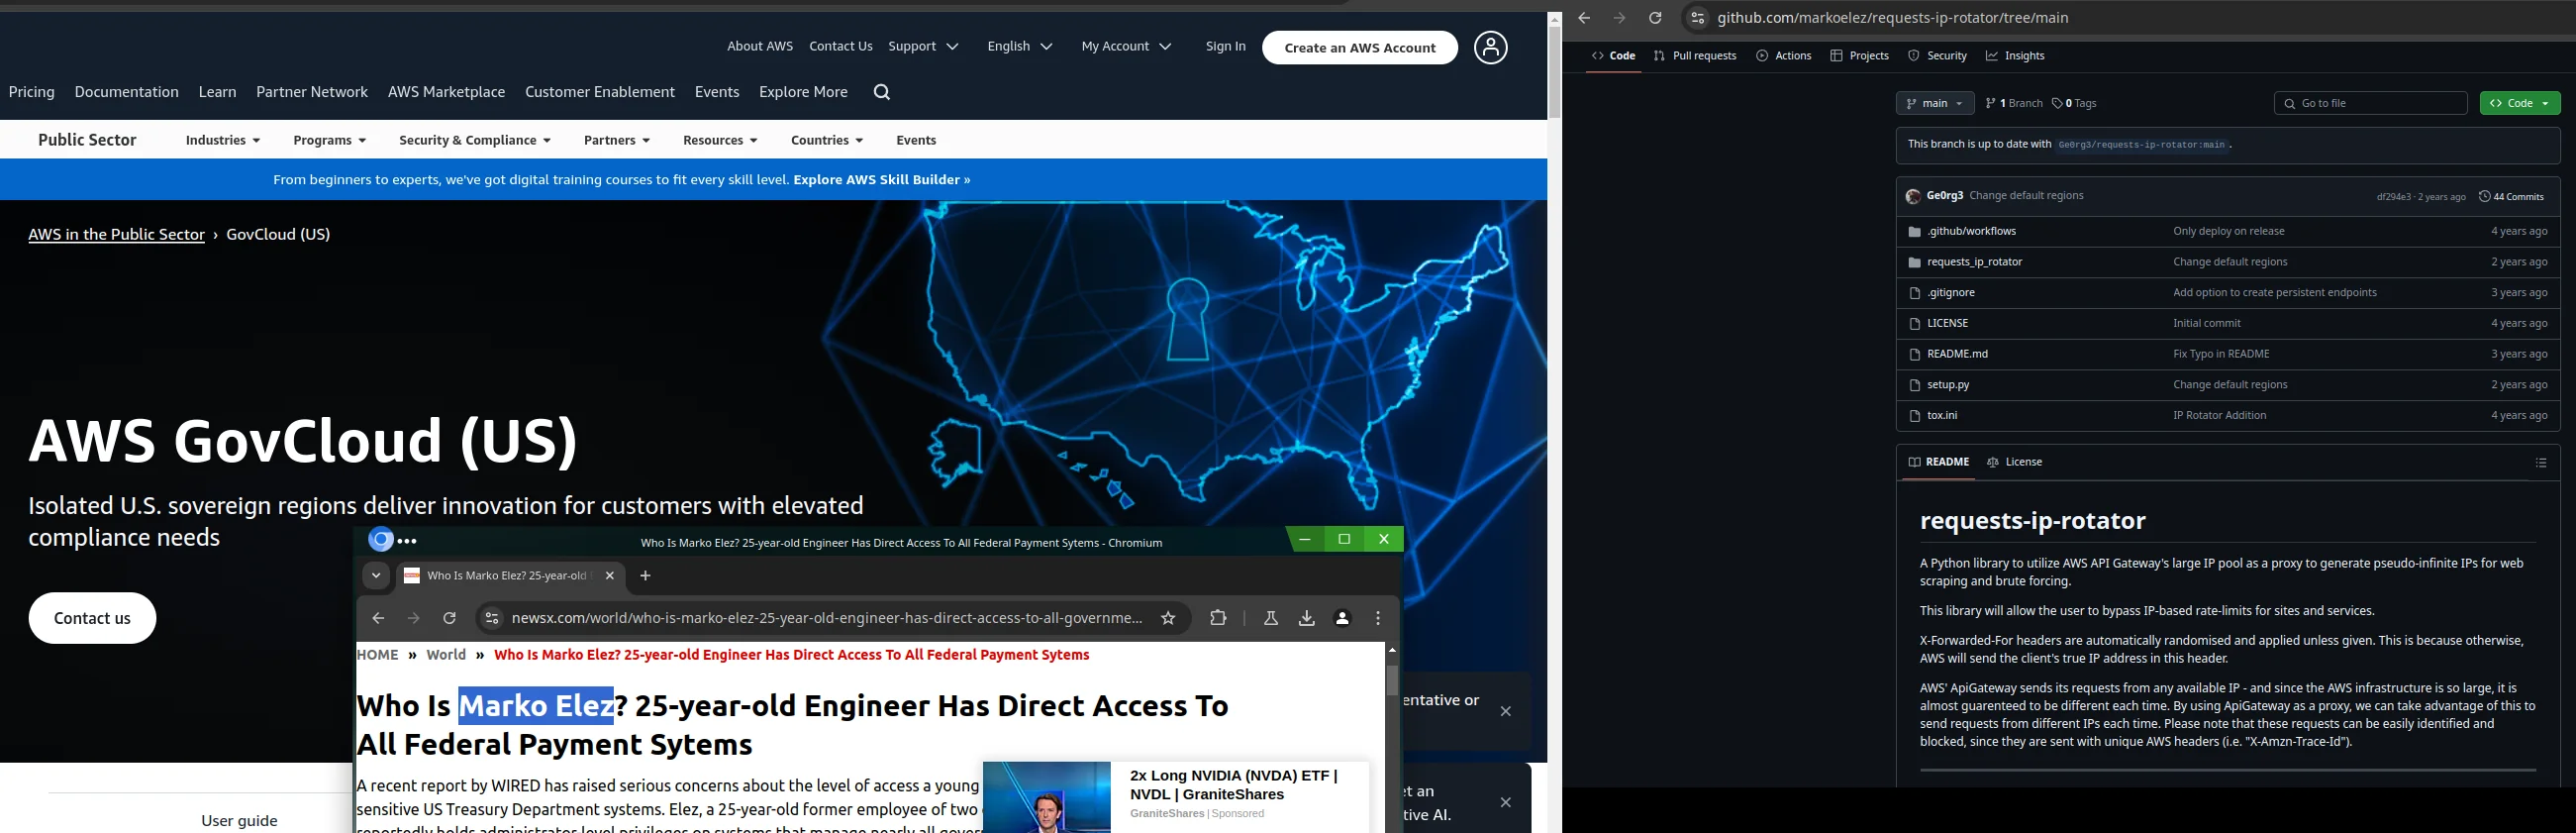Click the AWS page vertical scrollbar thumb
Image resolution: width=2576 pixels, height=833 pixels.
[x=1554, y=72]
